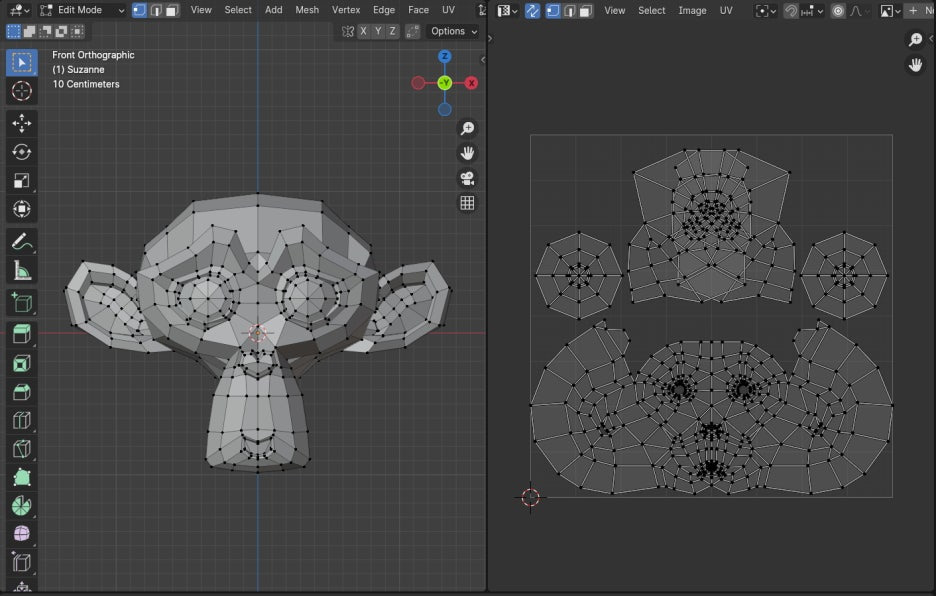Click the 3D viewport pan hand icon
This screenshot has width=936, height=596.
pyautogui.click(x=467, y=153)
